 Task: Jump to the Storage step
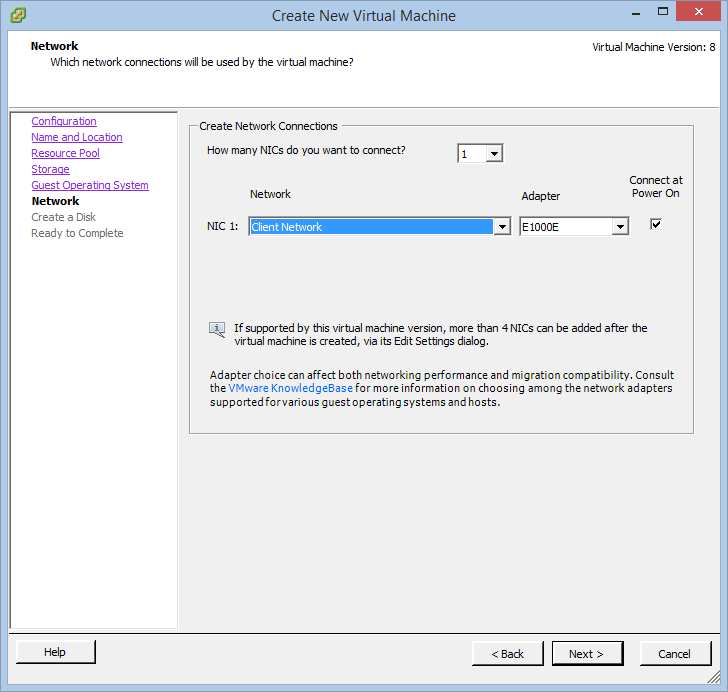pos(51,169)
